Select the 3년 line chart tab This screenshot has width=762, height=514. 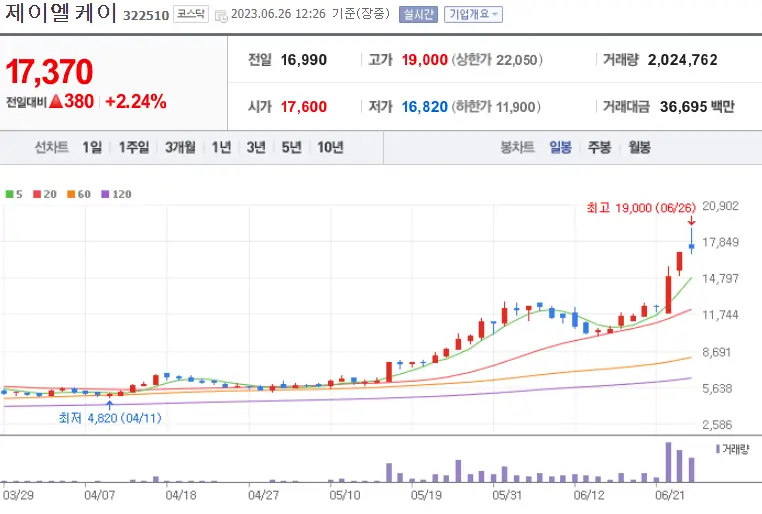256,147
